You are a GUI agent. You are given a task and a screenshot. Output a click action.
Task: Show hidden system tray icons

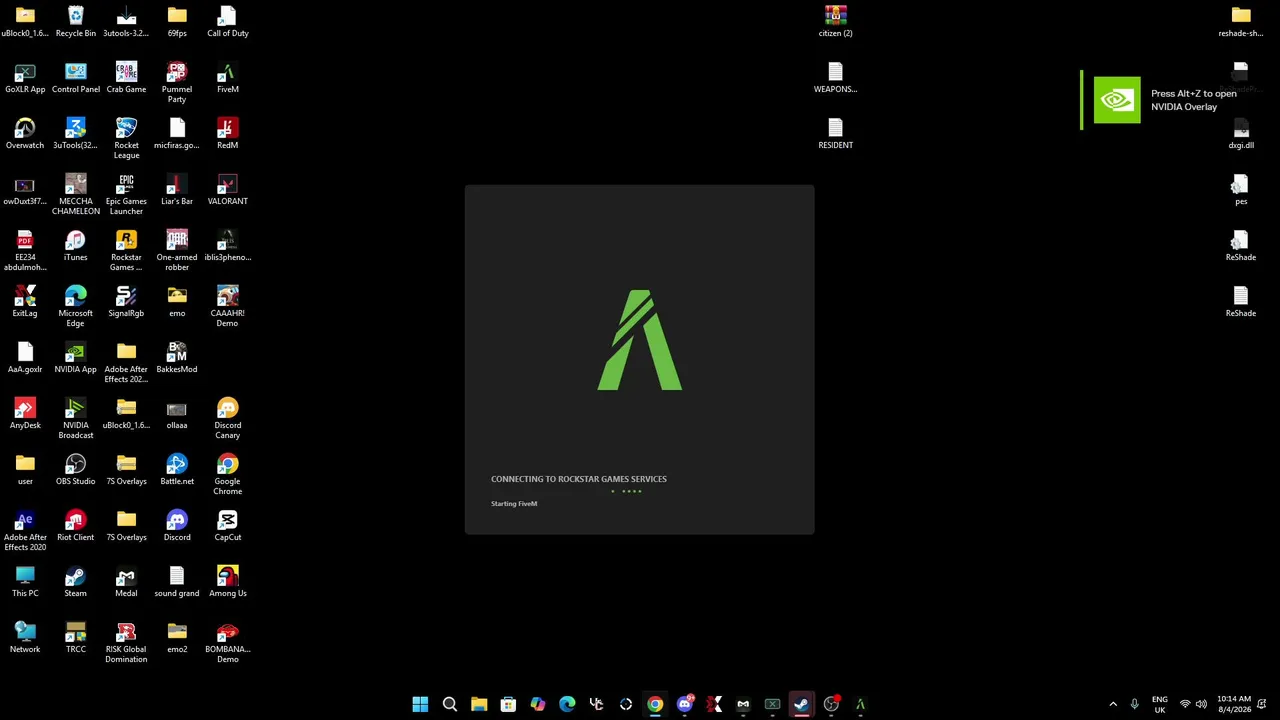tap(1113, 704)
